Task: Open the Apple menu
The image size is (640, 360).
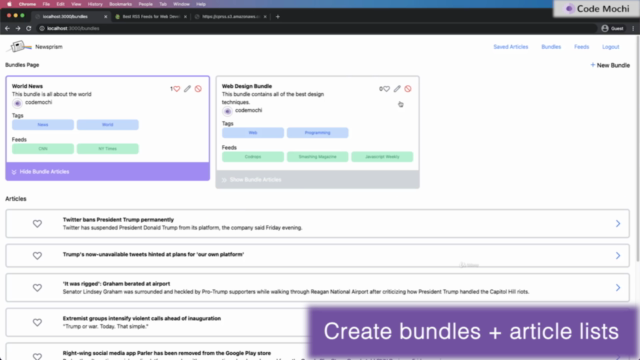Action: (9, 4)
